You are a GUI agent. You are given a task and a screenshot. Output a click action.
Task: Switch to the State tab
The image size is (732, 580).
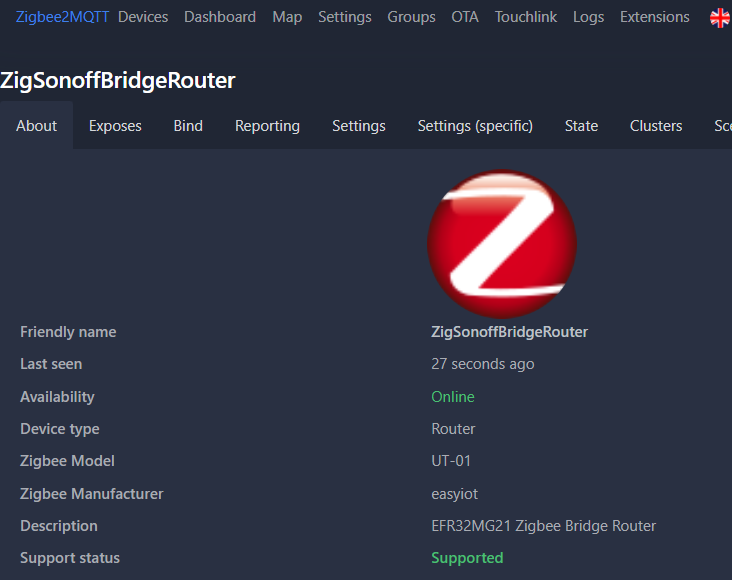point(581,126)
